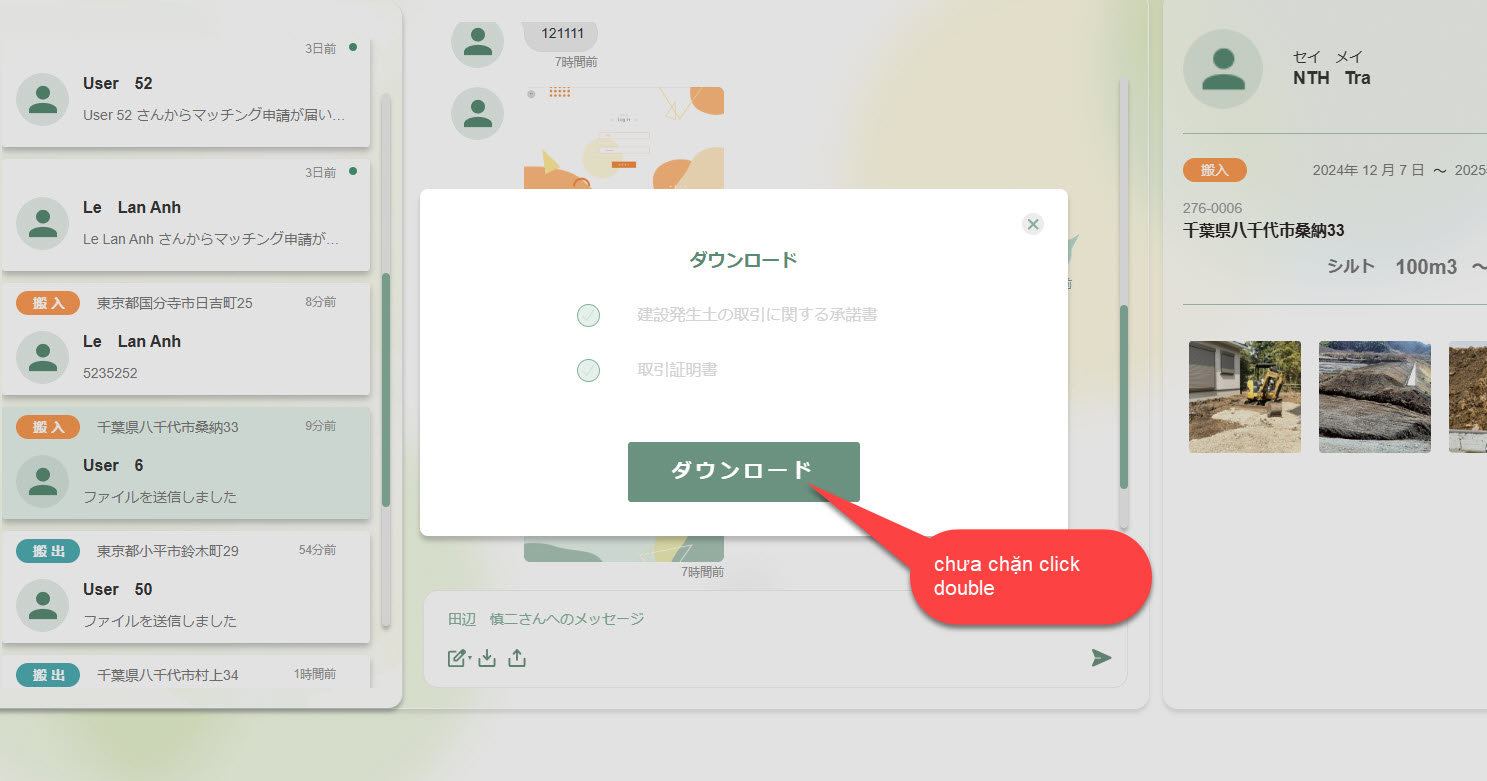1487x781 pixels.
Task: Click Le Lan Anh's avatar in 5235252 chat
Action: 42,357
